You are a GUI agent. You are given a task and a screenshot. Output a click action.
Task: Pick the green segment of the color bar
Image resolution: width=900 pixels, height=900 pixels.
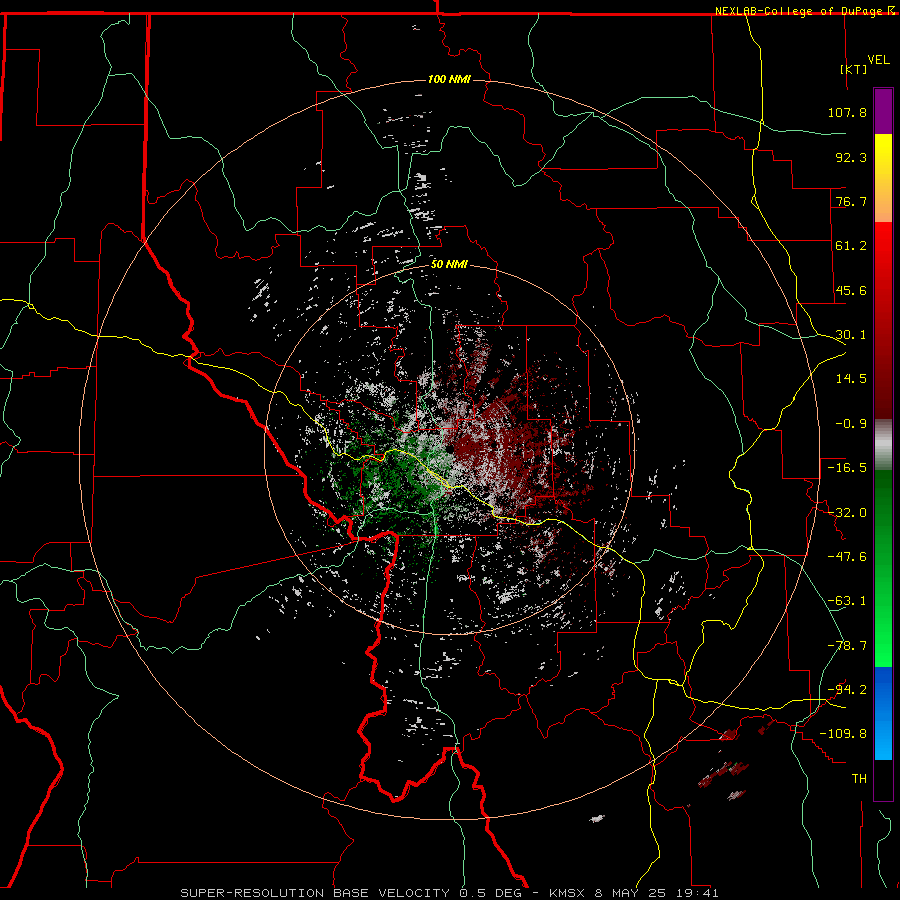point(883,568)
